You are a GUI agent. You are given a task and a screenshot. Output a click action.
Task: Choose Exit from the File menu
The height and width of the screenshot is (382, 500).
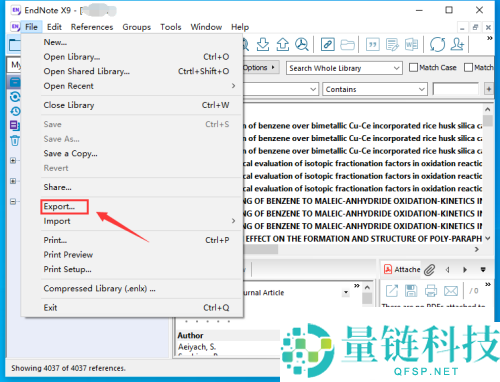click(x=50, y=308)
